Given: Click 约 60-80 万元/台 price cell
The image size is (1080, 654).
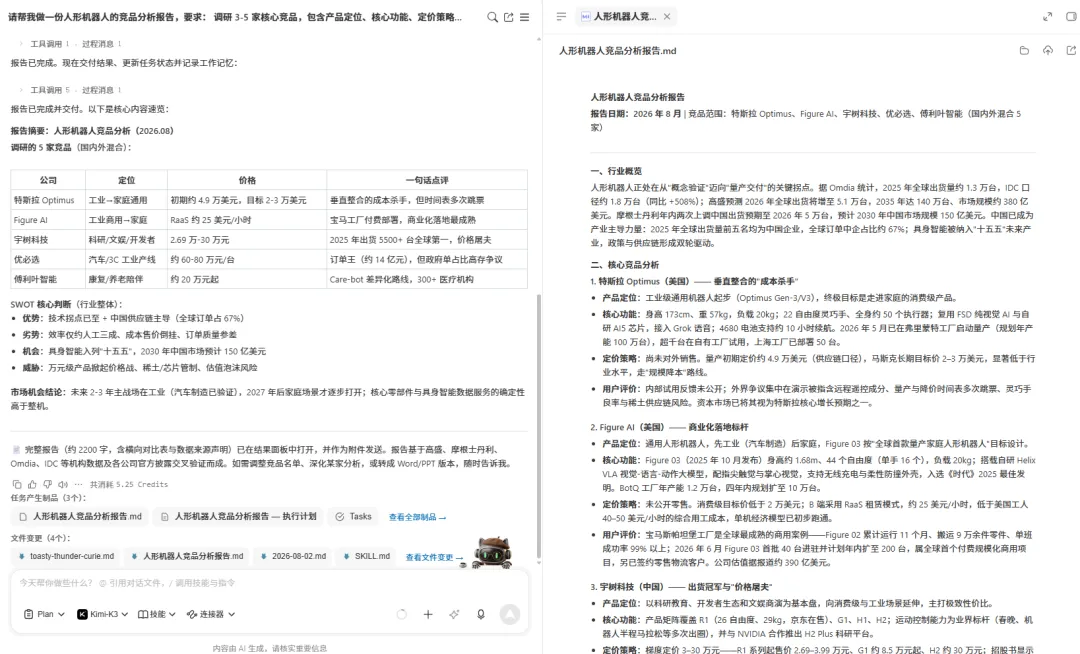Looking at the screenshot, I should tap(247, 260).
